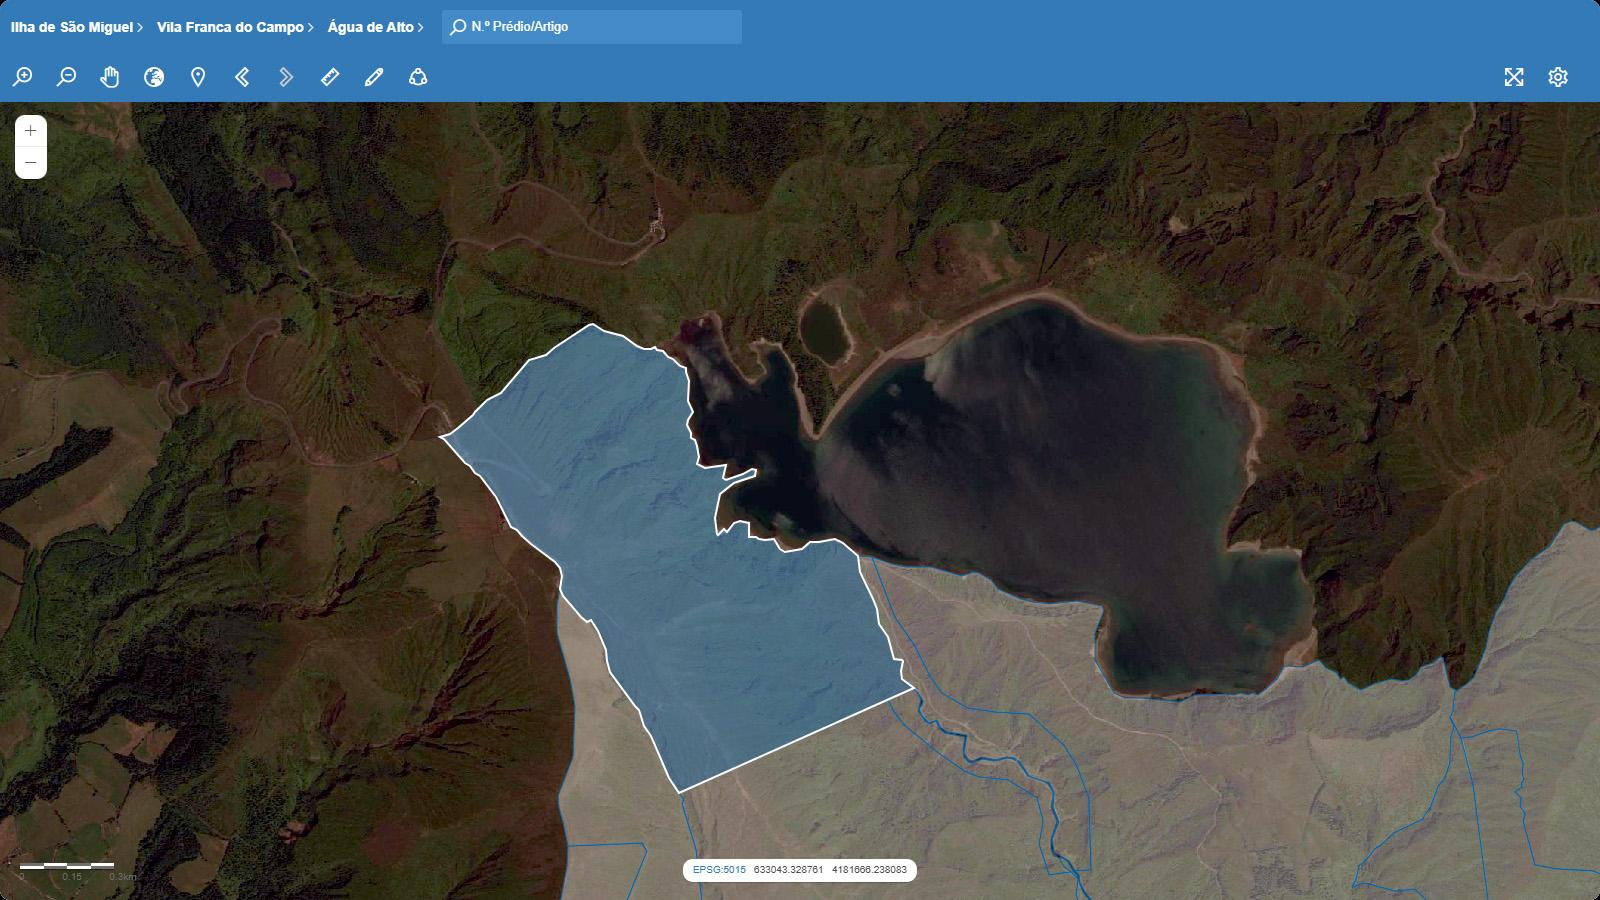Click the three-node share icon
This screenshot has height=900, width=1600.
tap(418, 77)
